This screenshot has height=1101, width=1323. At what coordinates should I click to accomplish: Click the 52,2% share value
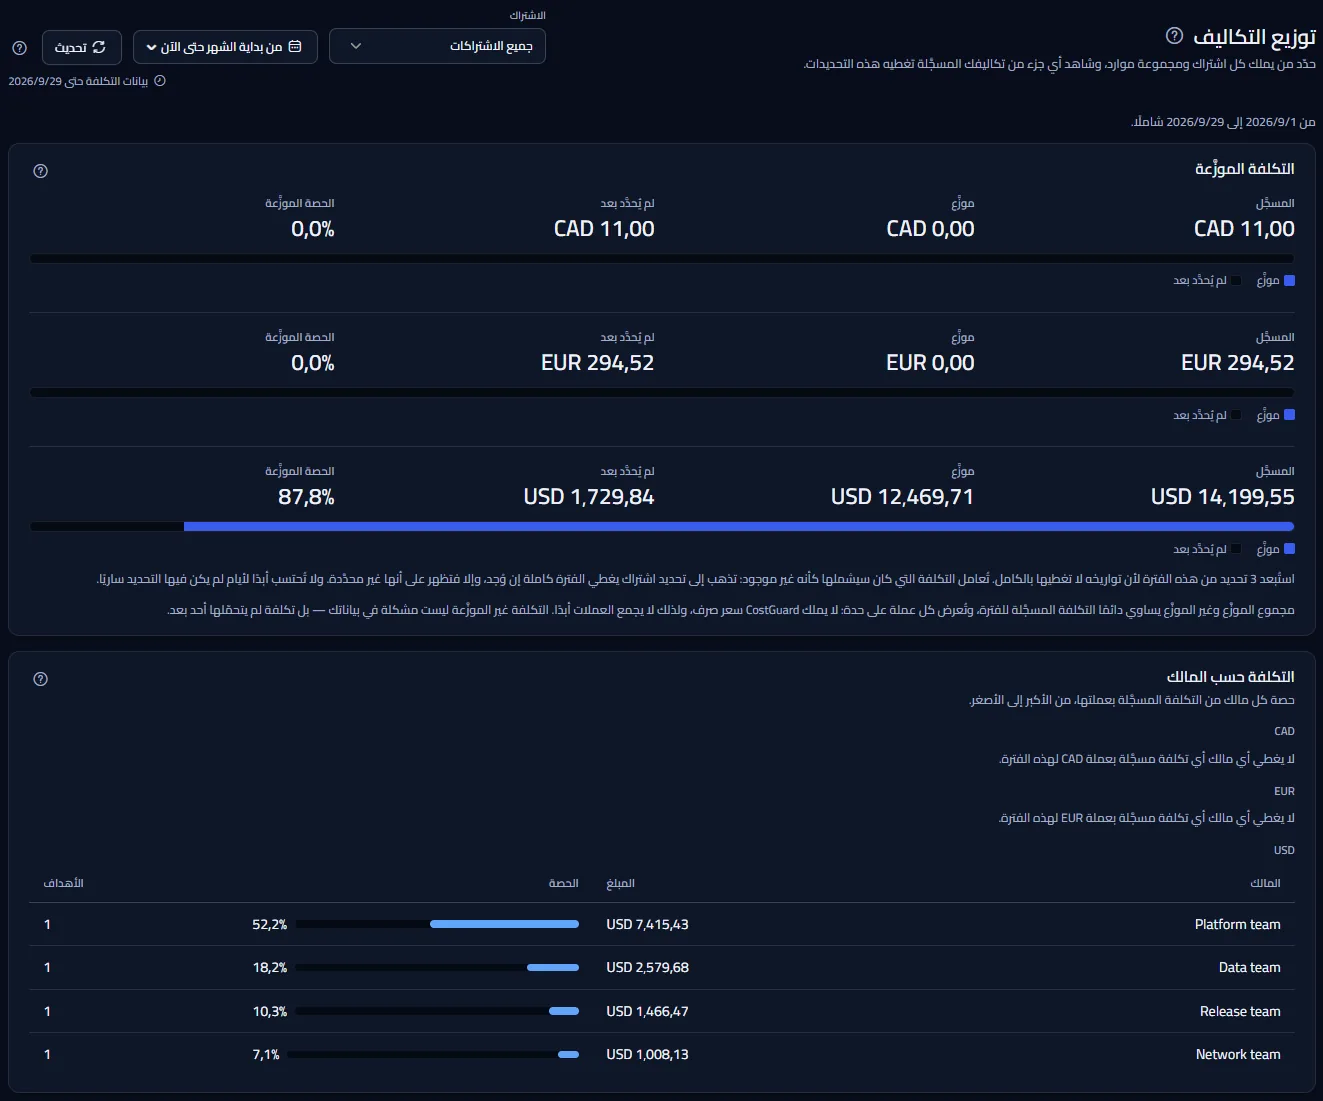point(270,924)
